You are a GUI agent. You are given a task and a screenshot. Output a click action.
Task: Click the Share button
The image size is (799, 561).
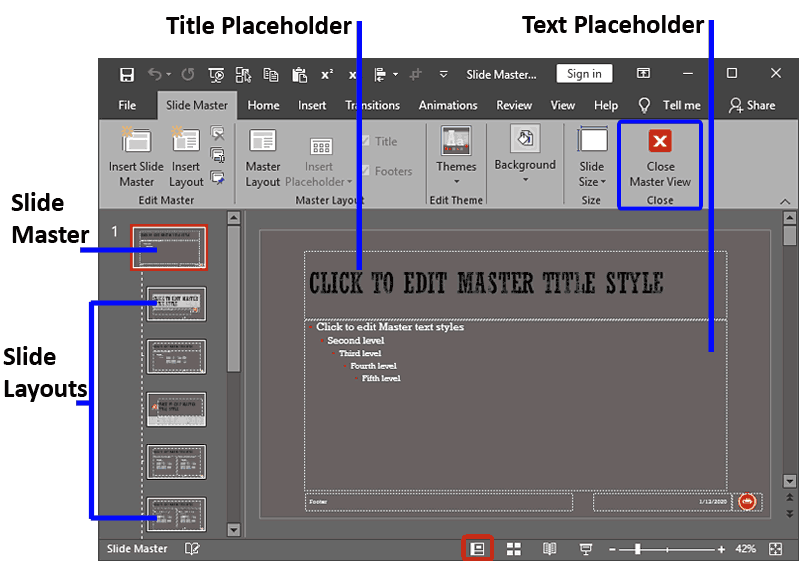click(752, 105)
